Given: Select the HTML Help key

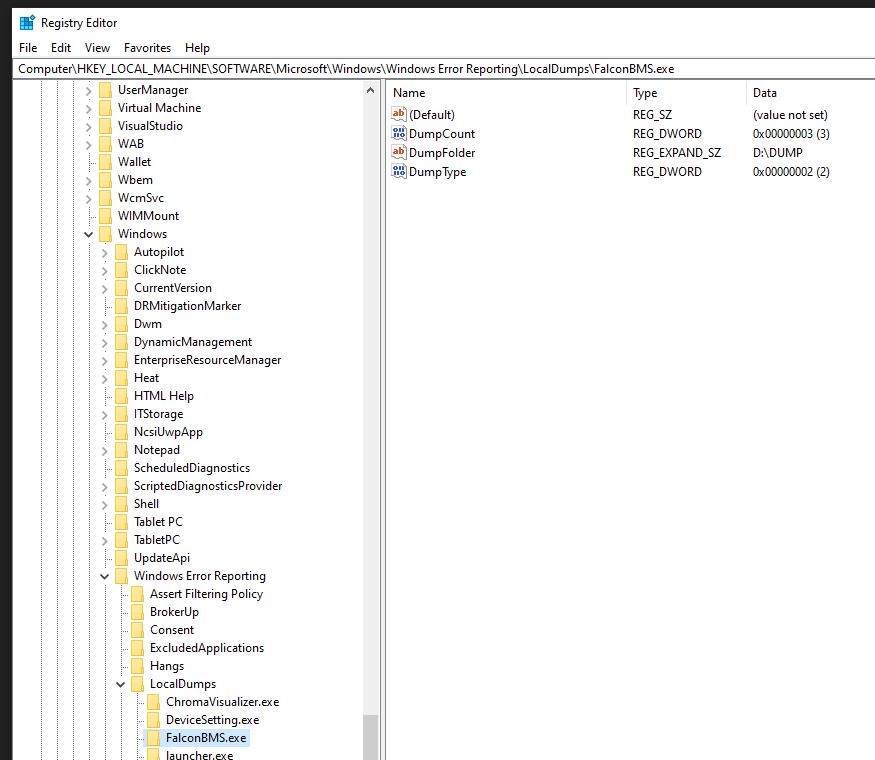Looking at the screenshot, I should pos(164,396).
